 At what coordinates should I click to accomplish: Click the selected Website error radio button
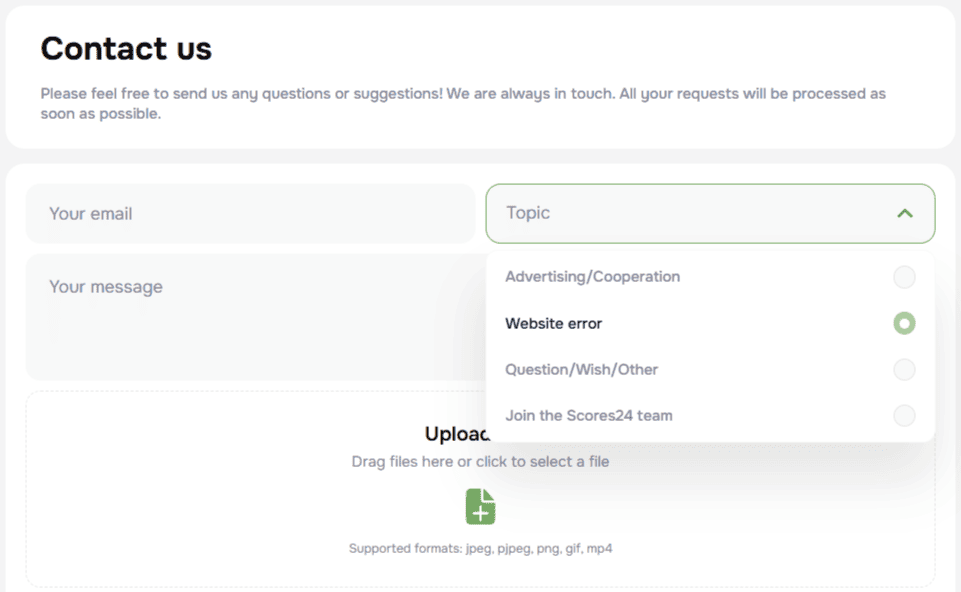(904, 323)
